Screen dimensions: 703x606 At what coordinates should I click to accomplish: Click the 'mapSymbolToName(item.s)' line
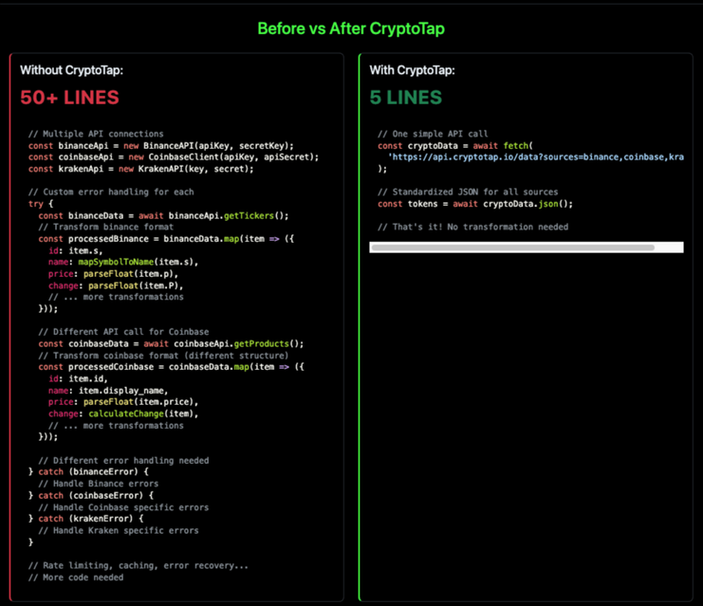pyautogui.click(x=123, y=262)
